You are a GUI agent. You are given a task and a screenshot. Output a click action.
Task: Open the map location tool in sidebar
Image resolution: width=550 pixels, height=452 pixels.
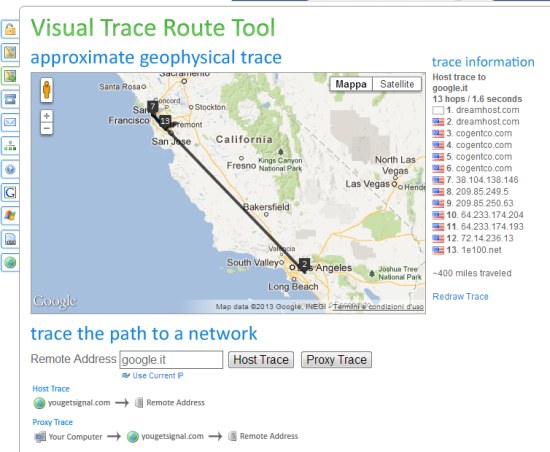tap(10, 53)
